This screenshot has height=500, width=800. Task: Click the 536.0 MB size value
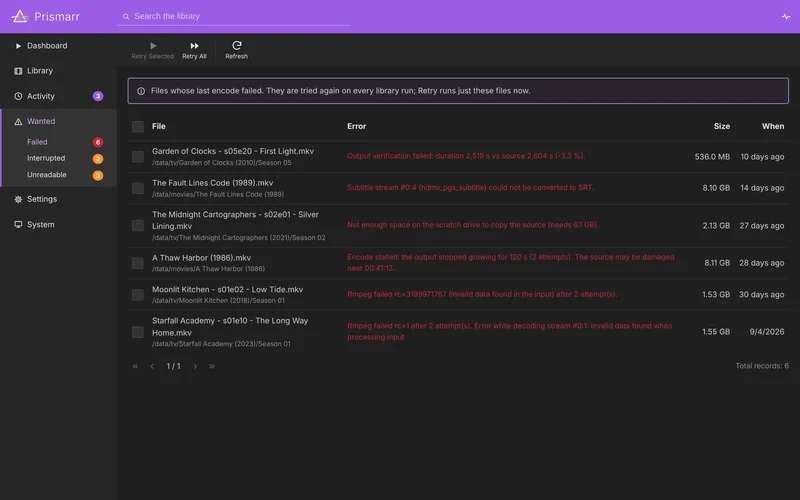coord(712,157)
